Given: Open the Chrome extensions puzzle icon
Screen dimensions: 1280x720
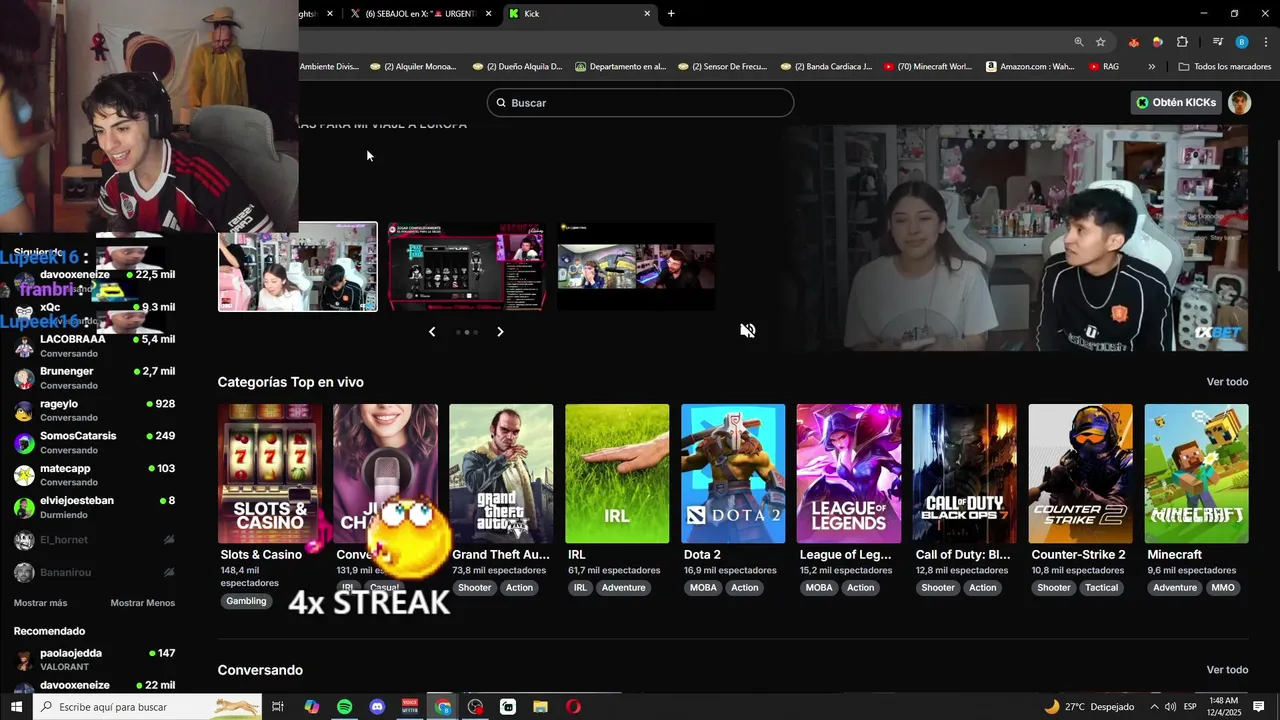Looking at the screenshot, I should click(1182, 42).
